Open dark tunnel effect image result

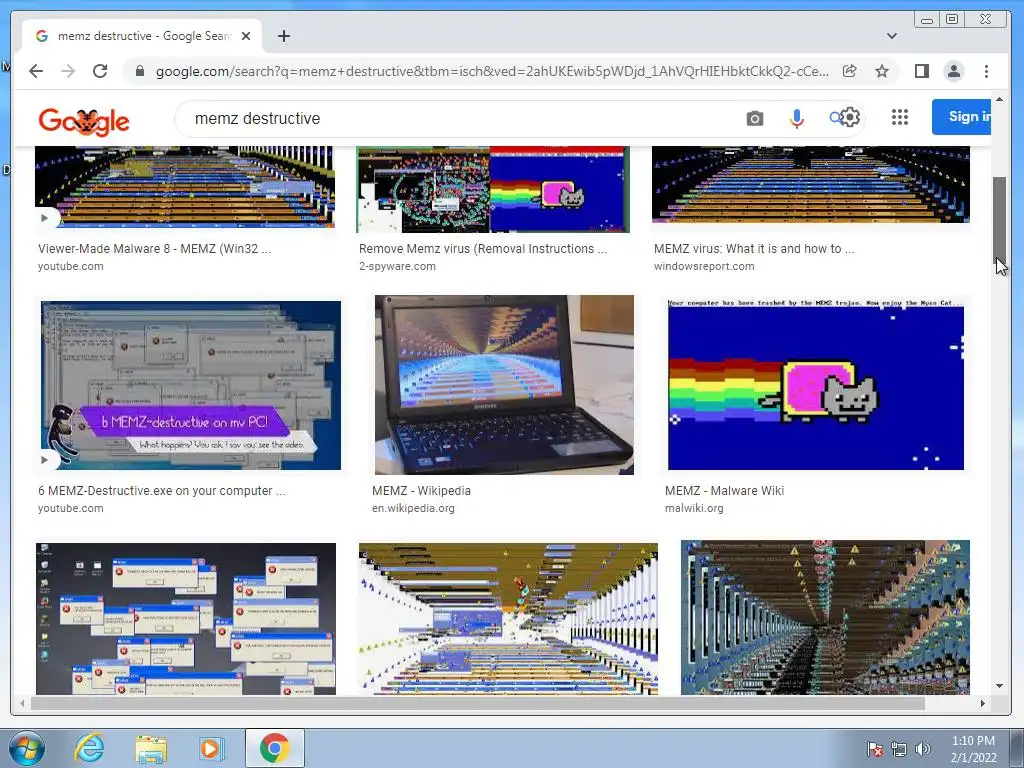(825, 617)
